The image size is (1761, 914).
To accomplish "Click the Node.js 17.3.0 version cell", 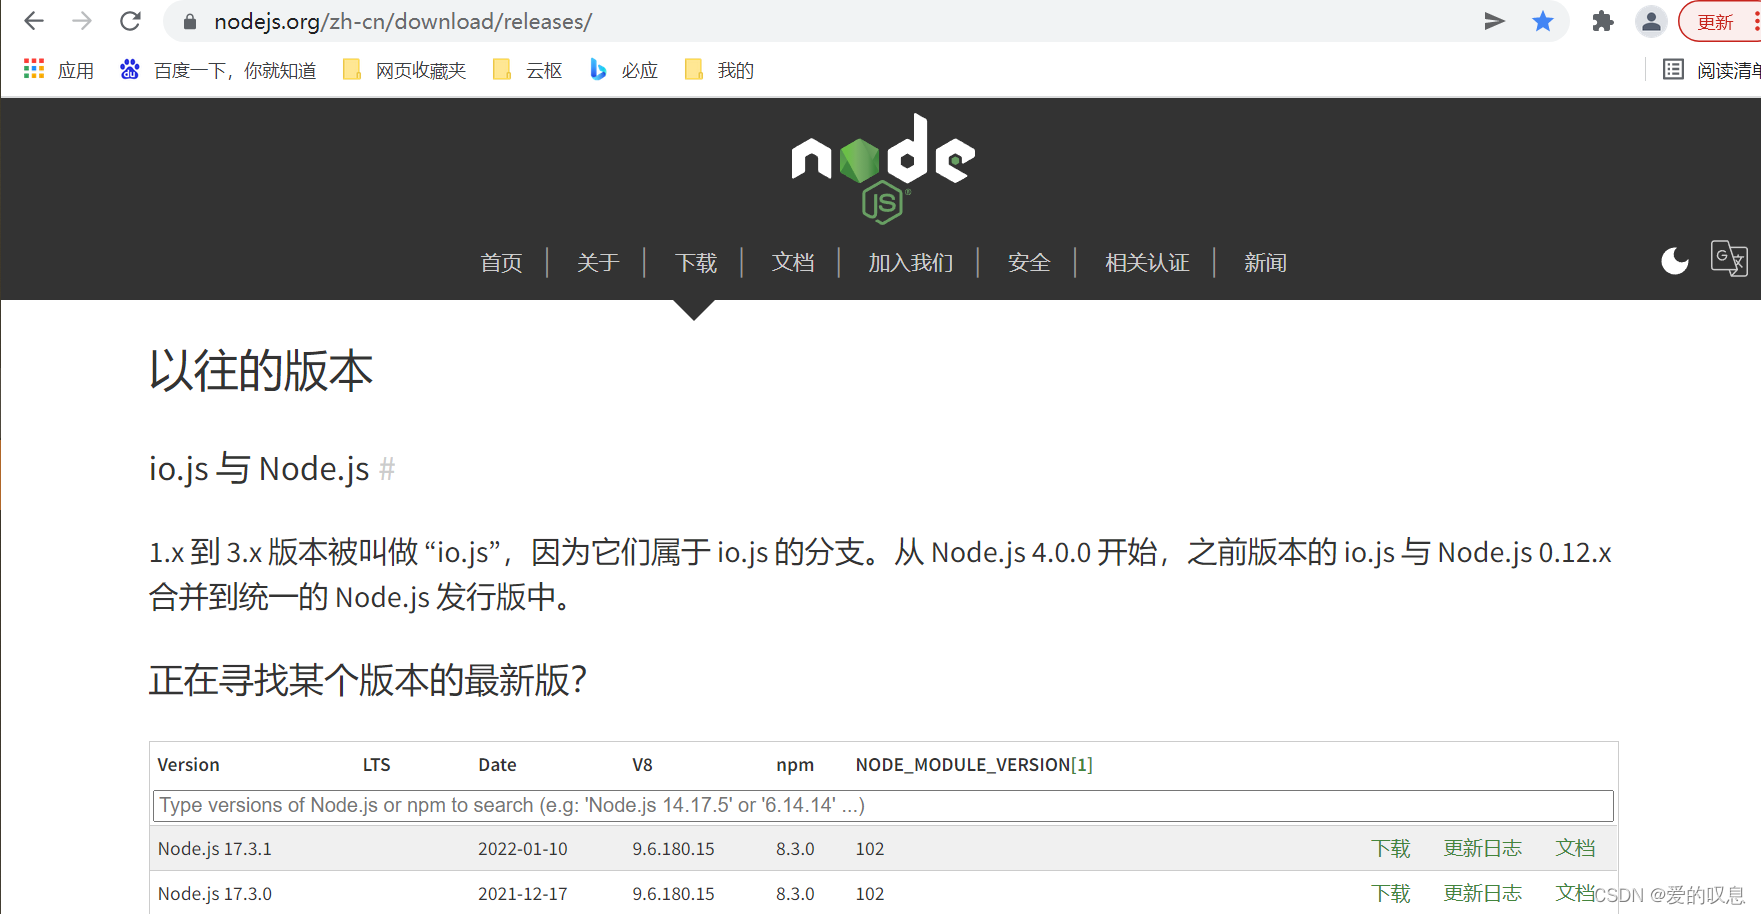I will pyautogui.click(x=215, y=894).
